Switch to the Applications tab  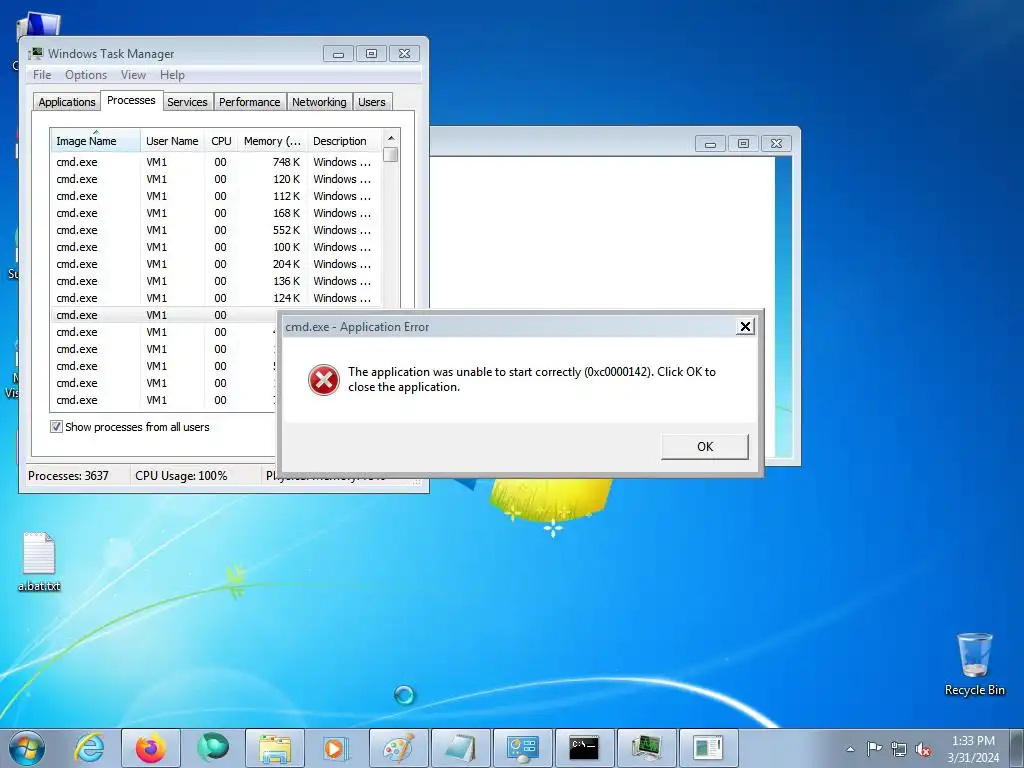pos(67,102)
